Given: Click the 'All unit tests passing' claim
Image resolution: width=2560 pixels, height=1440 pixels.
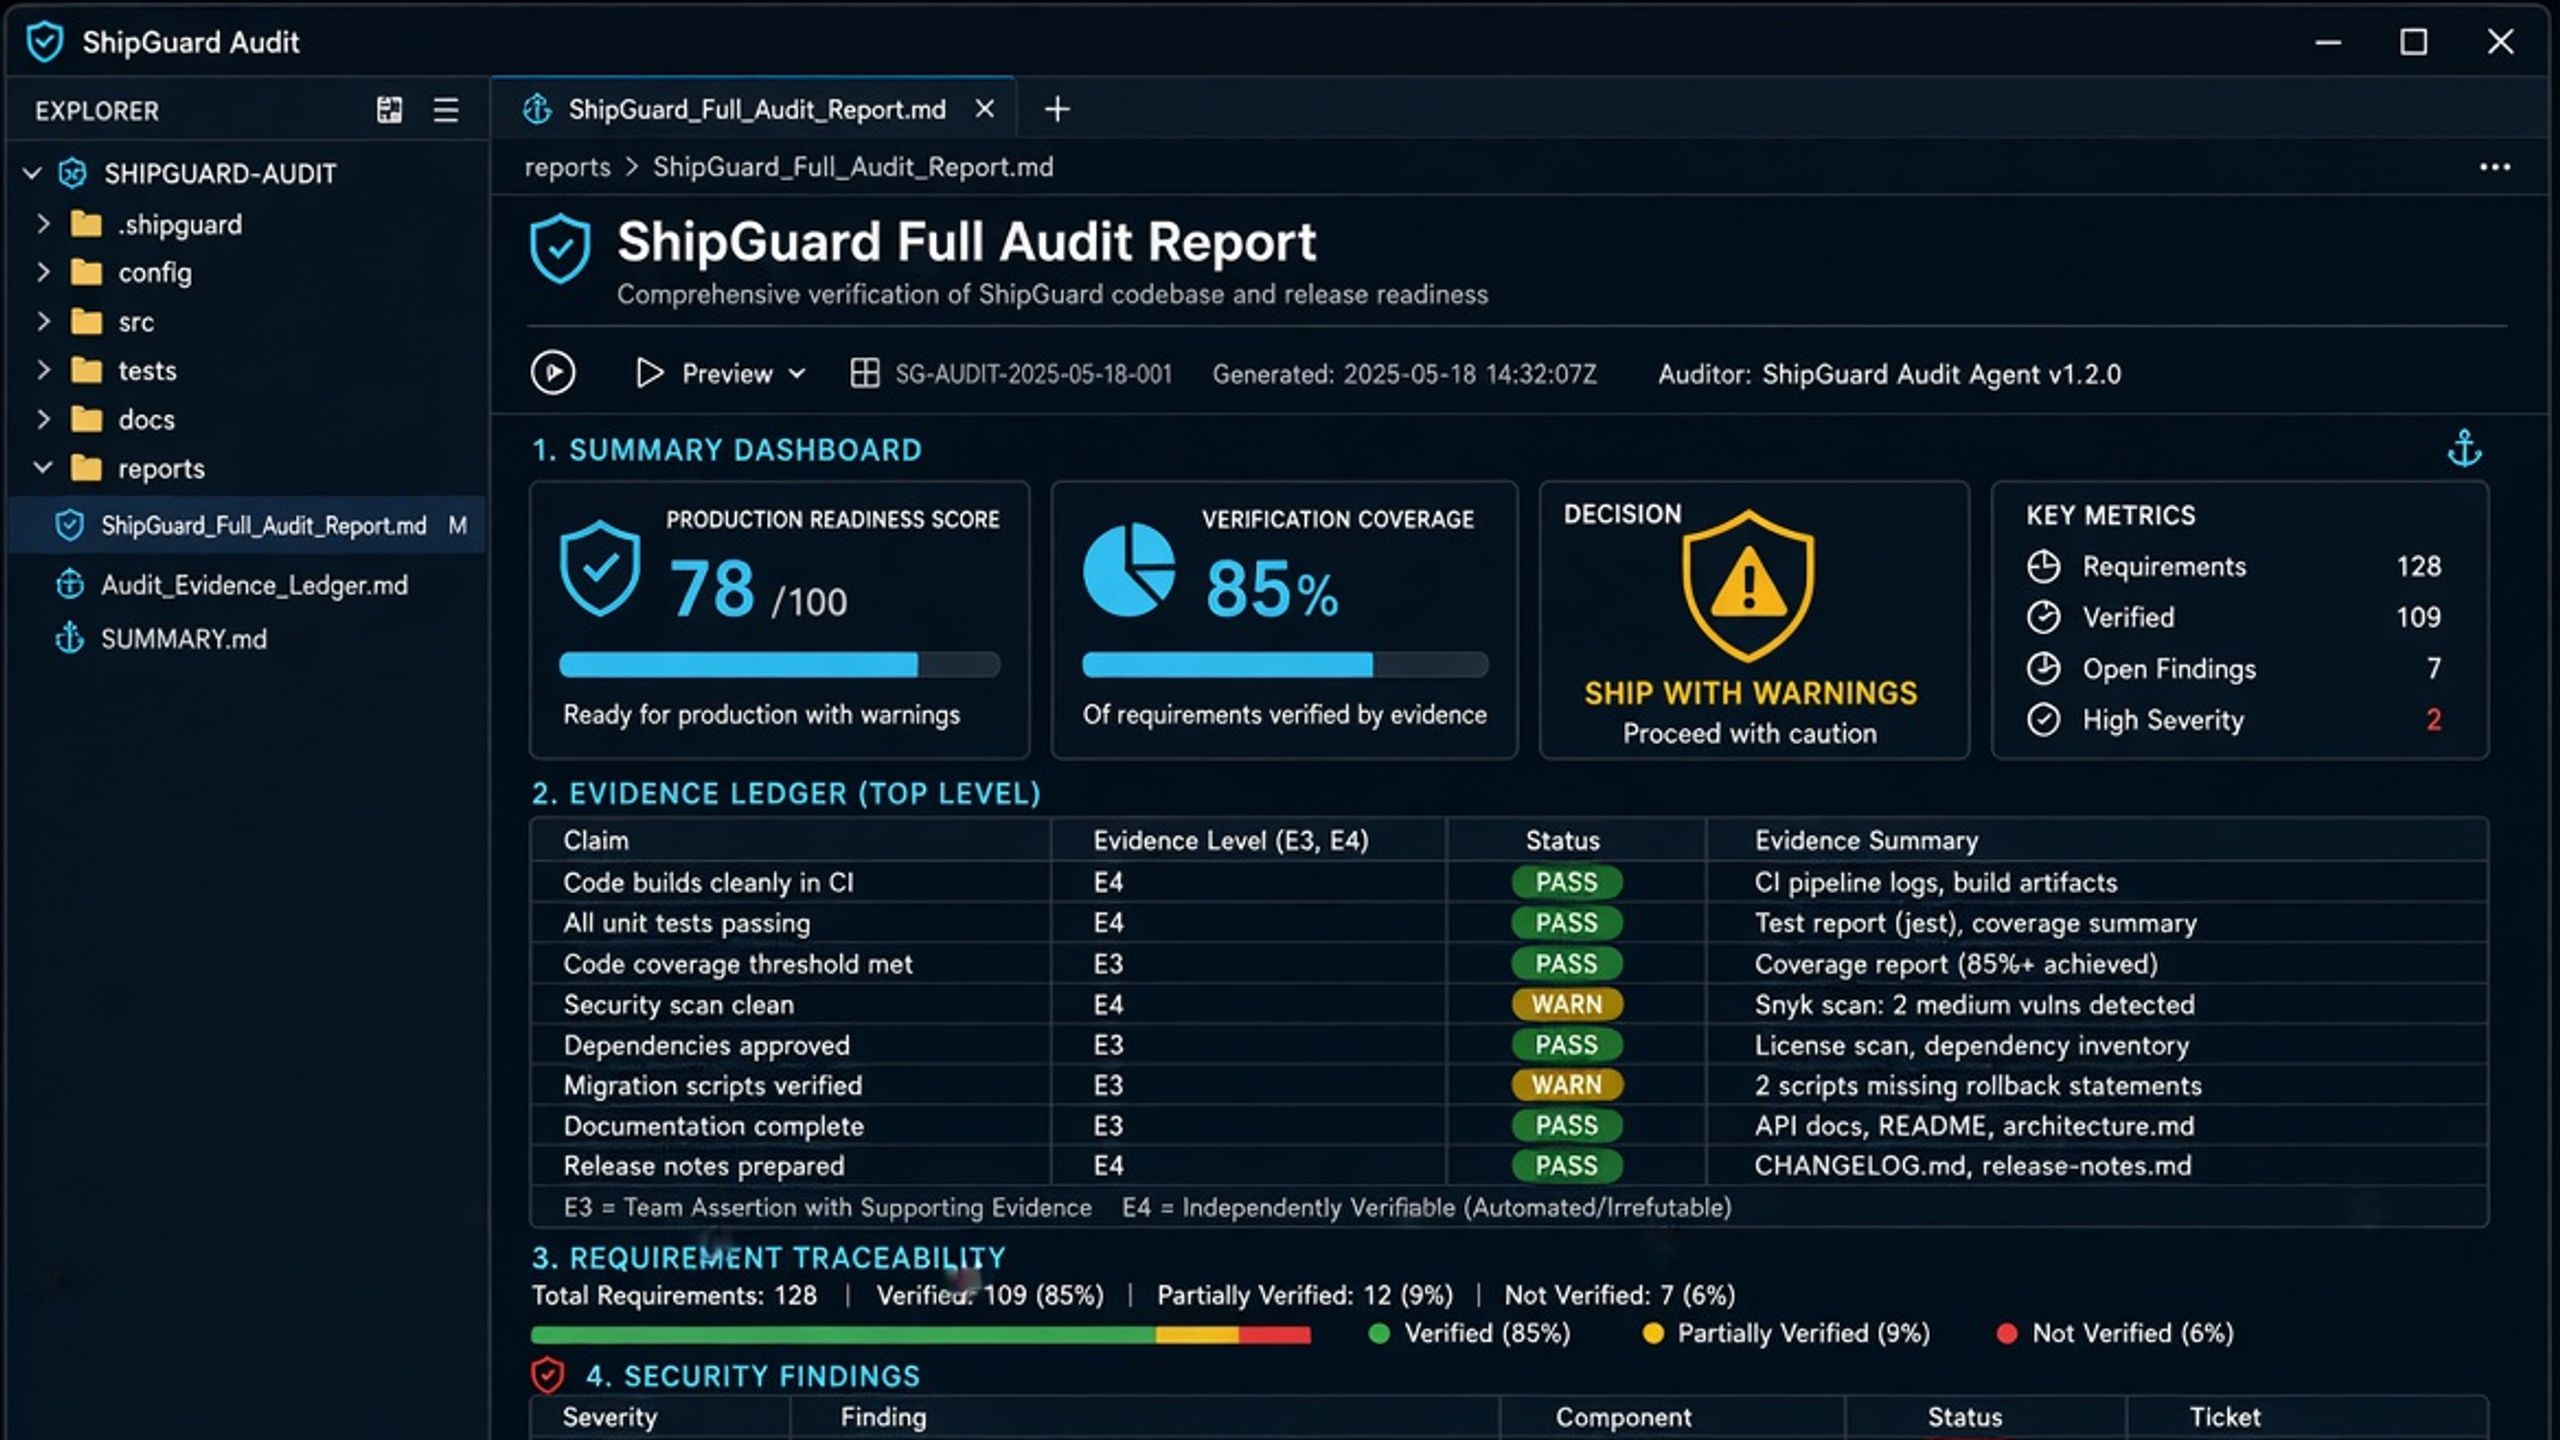Looking at the screenshot, I should tap(687, 923).
